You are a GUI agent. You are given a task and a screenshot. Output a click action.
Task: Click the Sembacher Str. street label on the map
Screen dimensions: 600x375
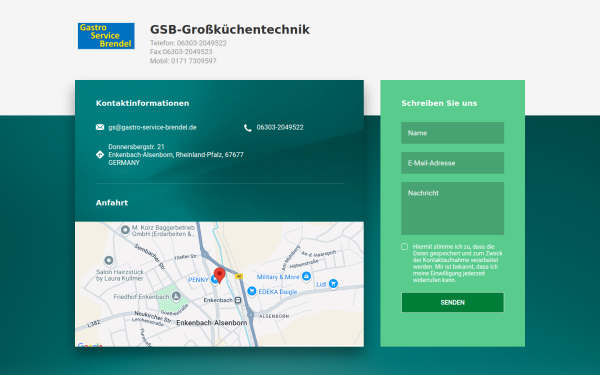pos(150,257)
